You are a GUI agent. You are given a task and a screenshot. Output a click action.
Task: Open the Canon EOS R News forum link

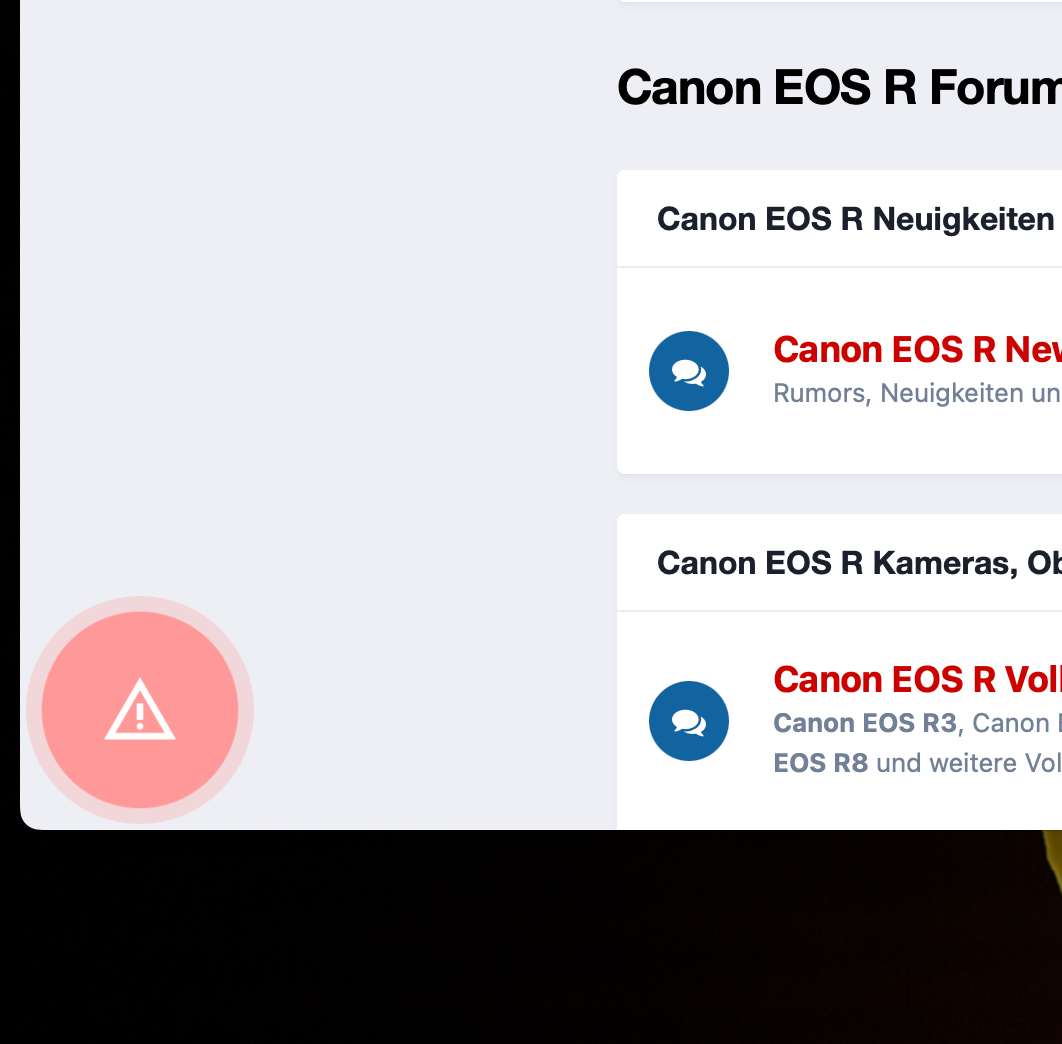pyautogui.click(x=910, y=350)
